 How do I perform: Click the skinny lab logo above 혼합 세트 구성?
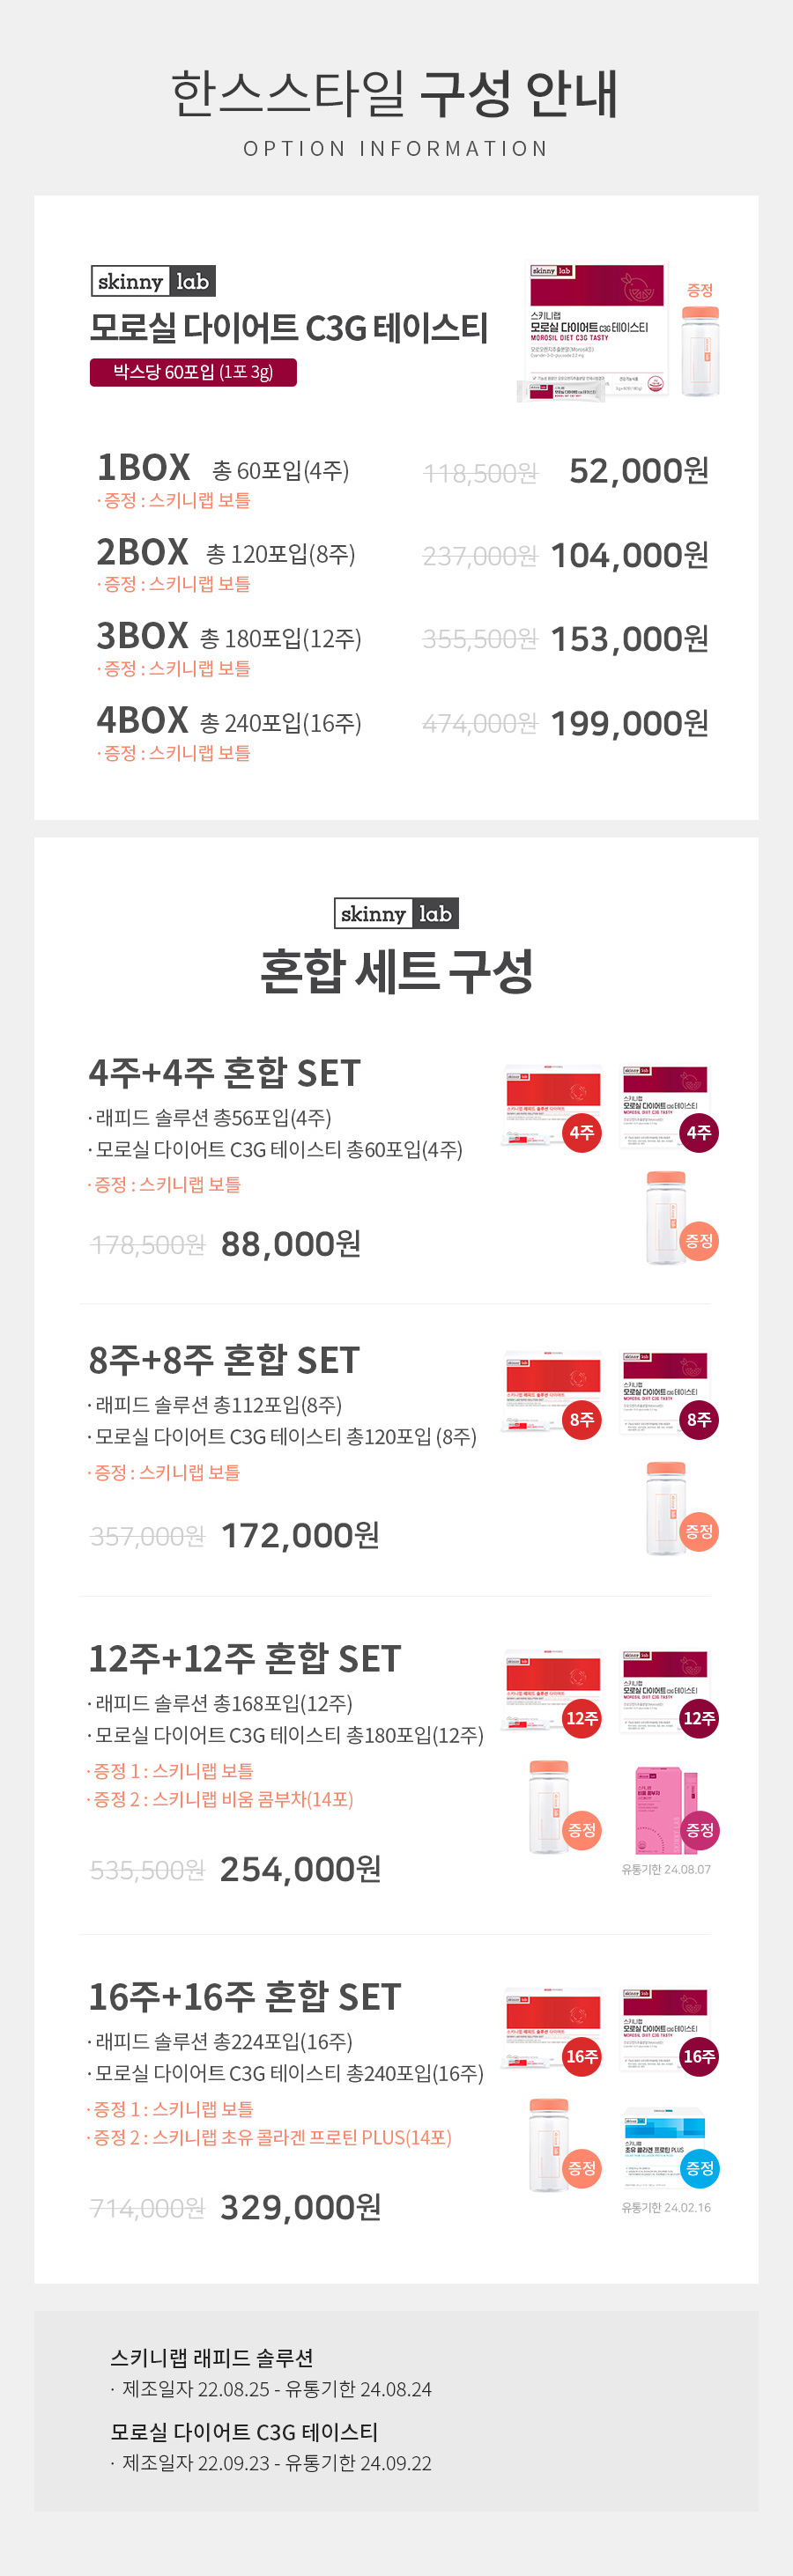click(396, 913)
